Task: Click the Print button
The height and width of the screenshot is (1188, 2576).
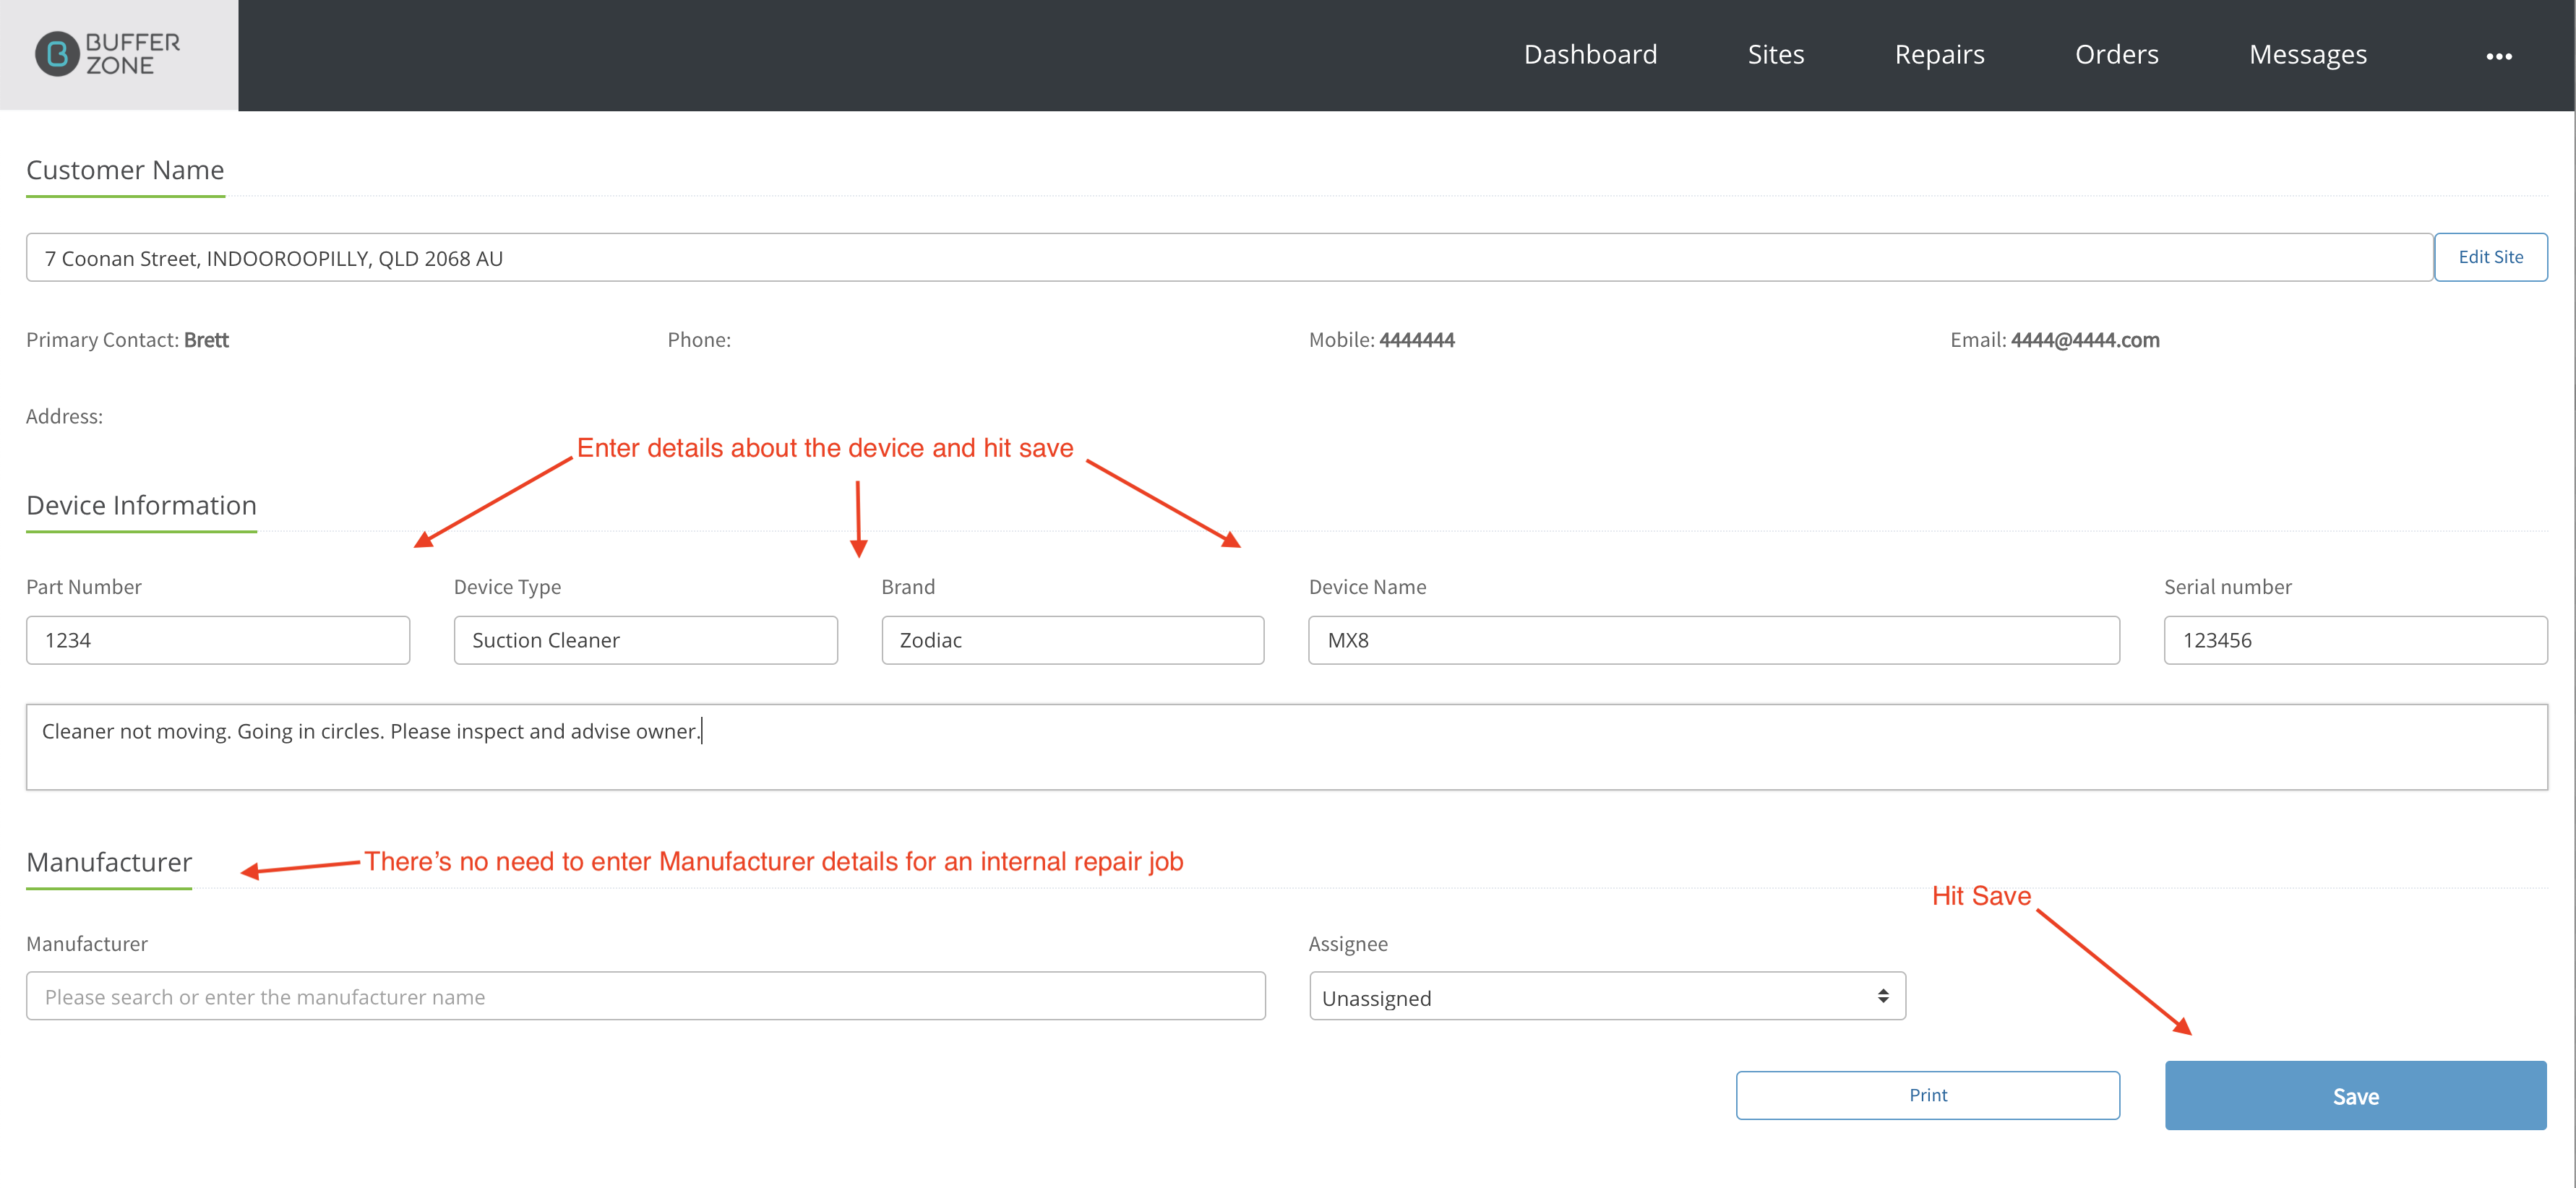Action: pos(1927,1095)
